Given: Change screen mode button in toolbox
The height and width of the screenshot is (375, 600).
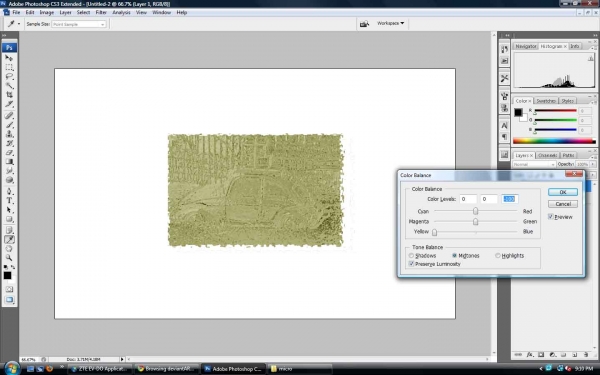Looking at the screenshot, I should tap(9, 300).
